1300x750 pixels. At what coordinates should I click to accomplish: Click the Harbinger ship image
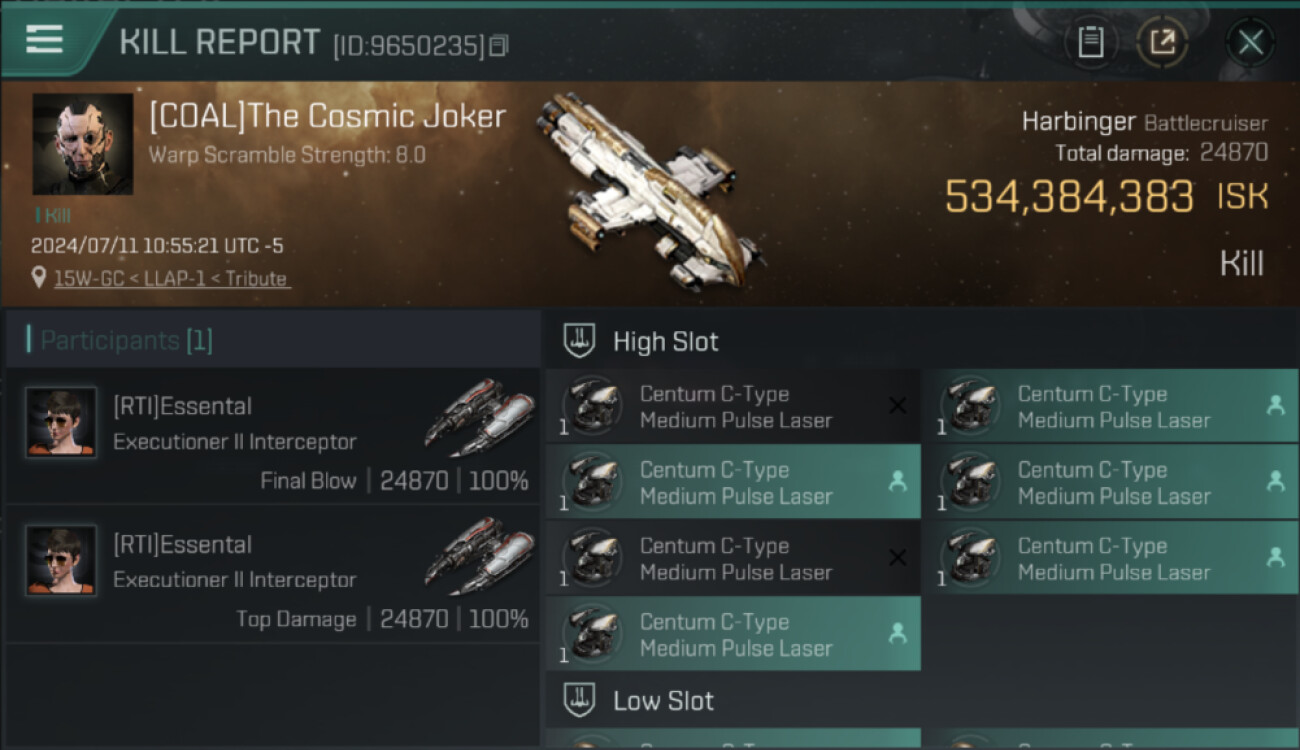(650, 190)
